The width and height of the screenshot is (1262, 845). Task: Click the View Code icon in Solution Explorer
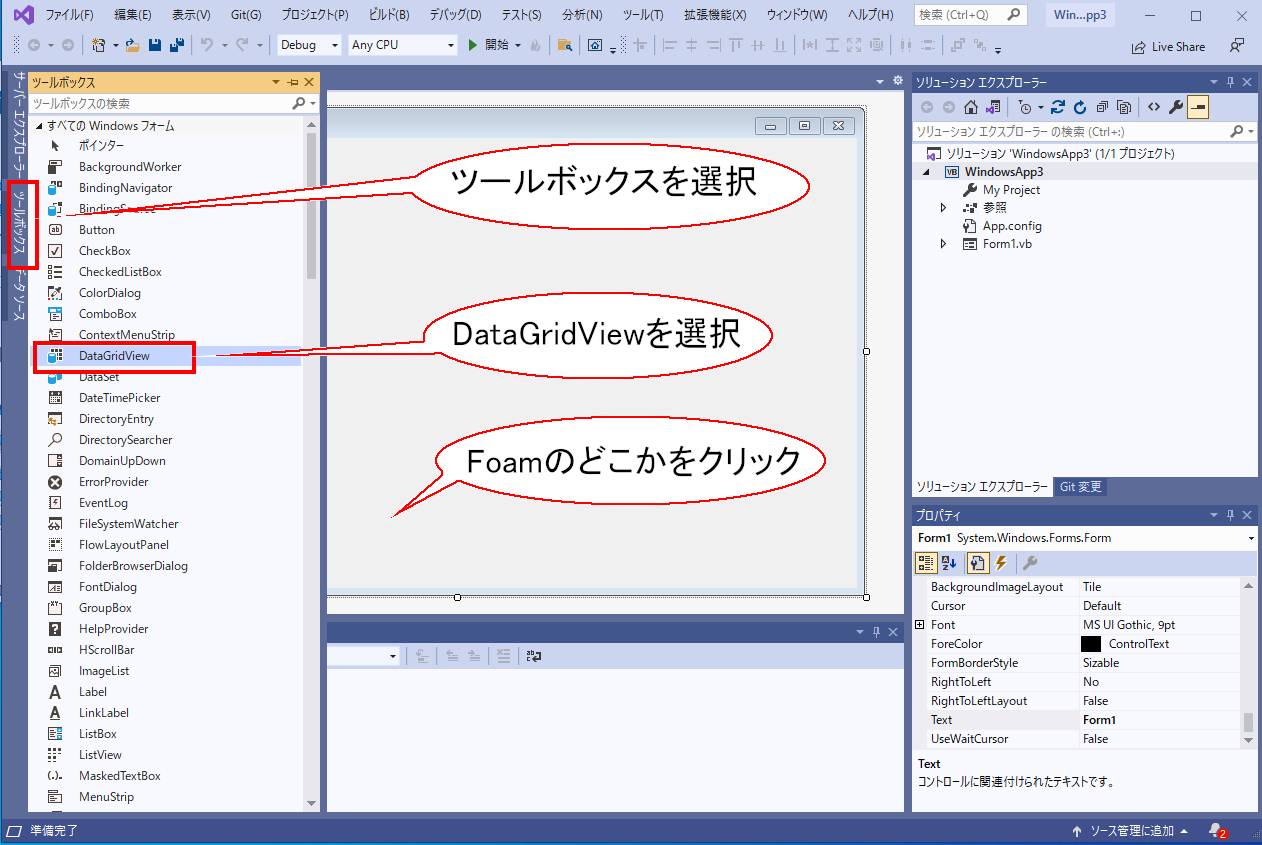tap(1153, 107)
